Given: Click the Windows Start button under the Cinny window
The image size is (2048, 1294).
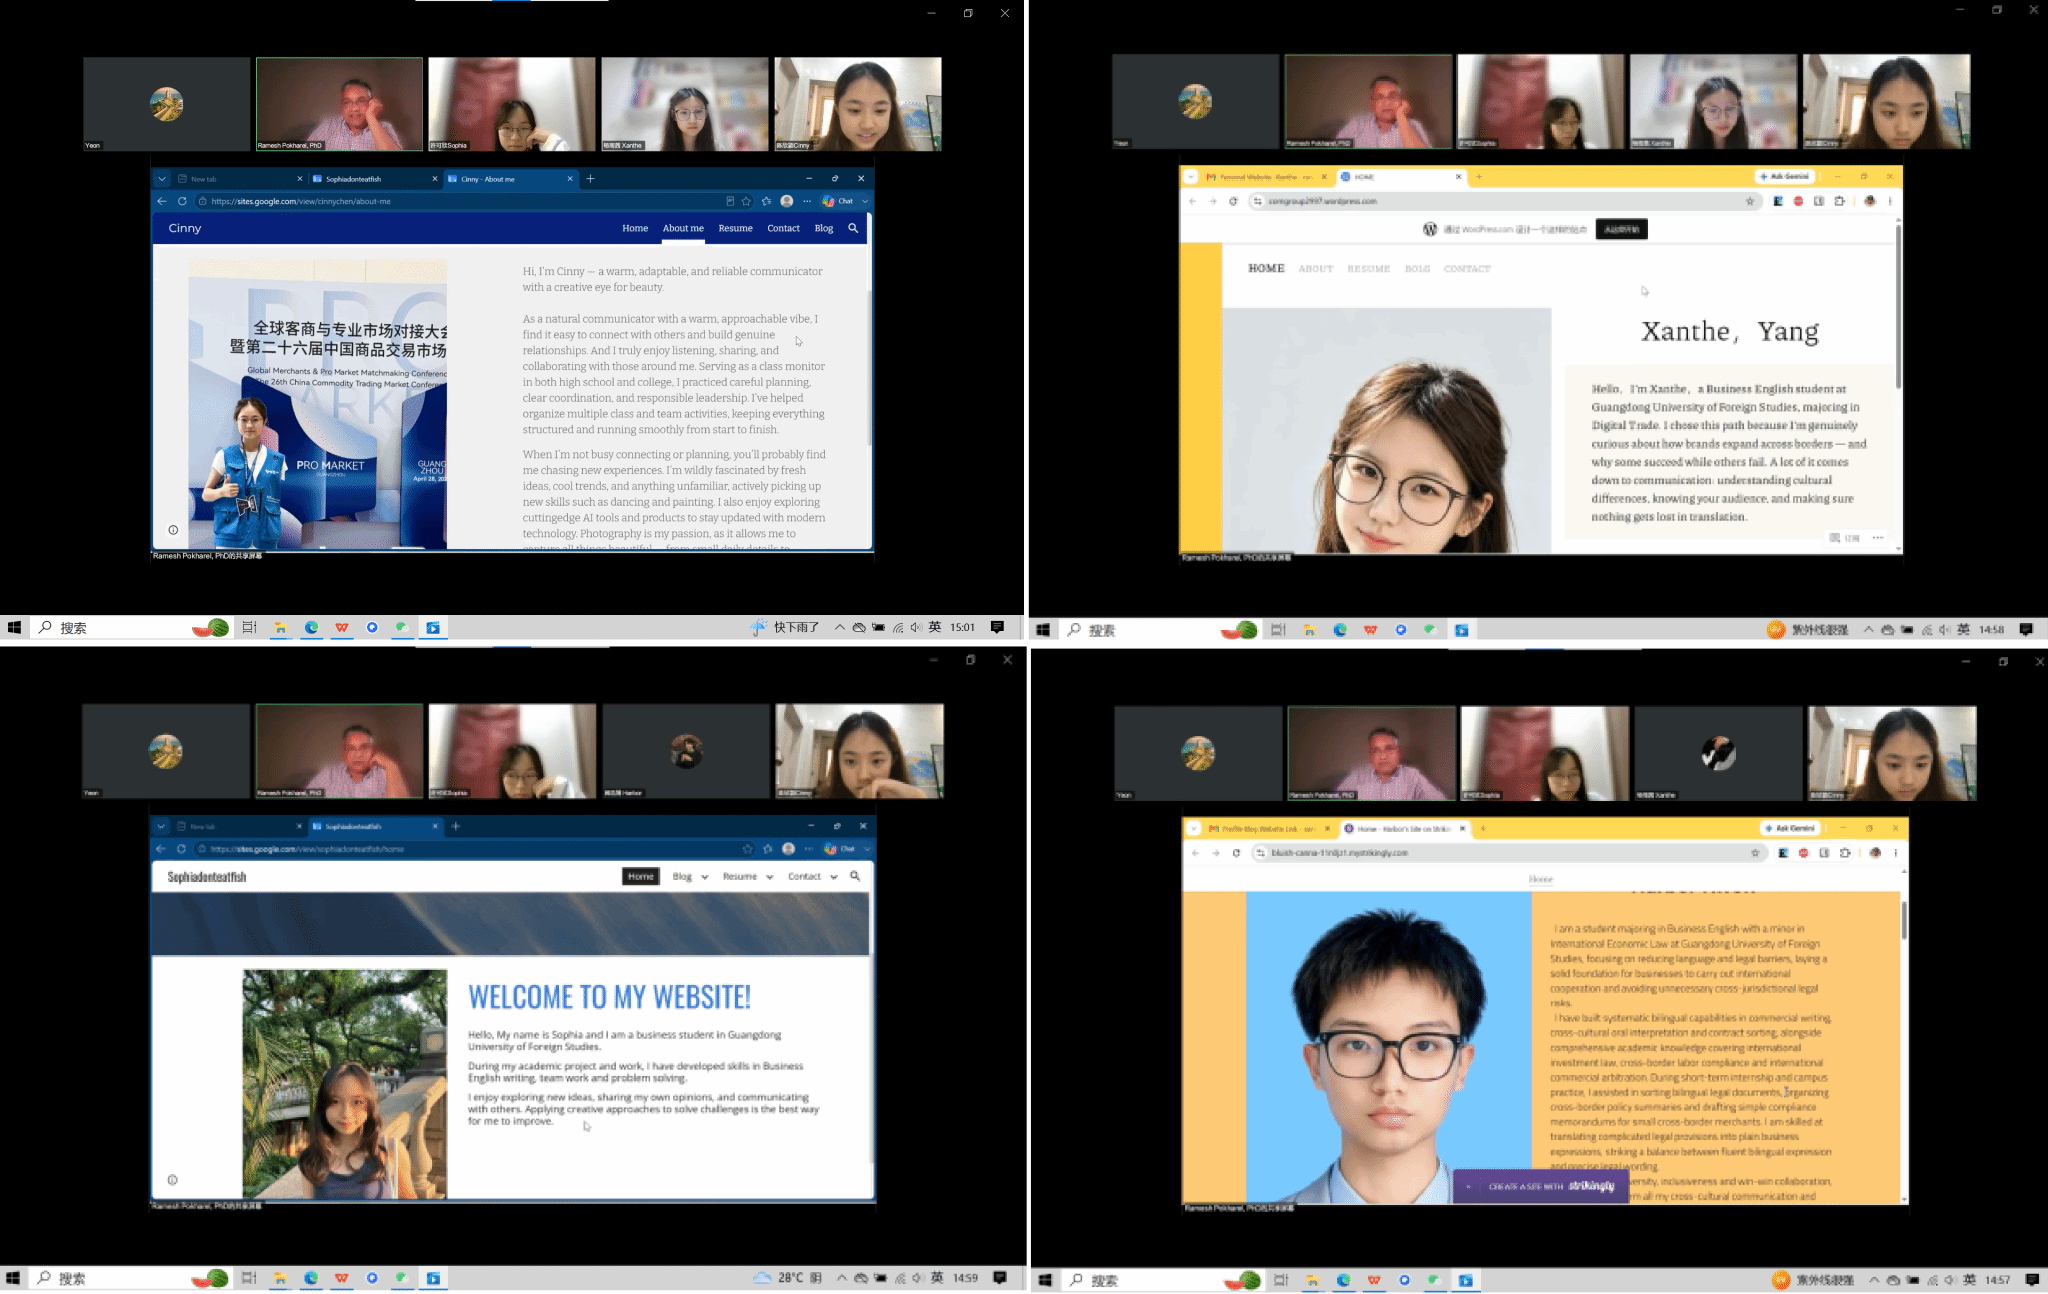Looking at the screenshot, I should point(14,627).
